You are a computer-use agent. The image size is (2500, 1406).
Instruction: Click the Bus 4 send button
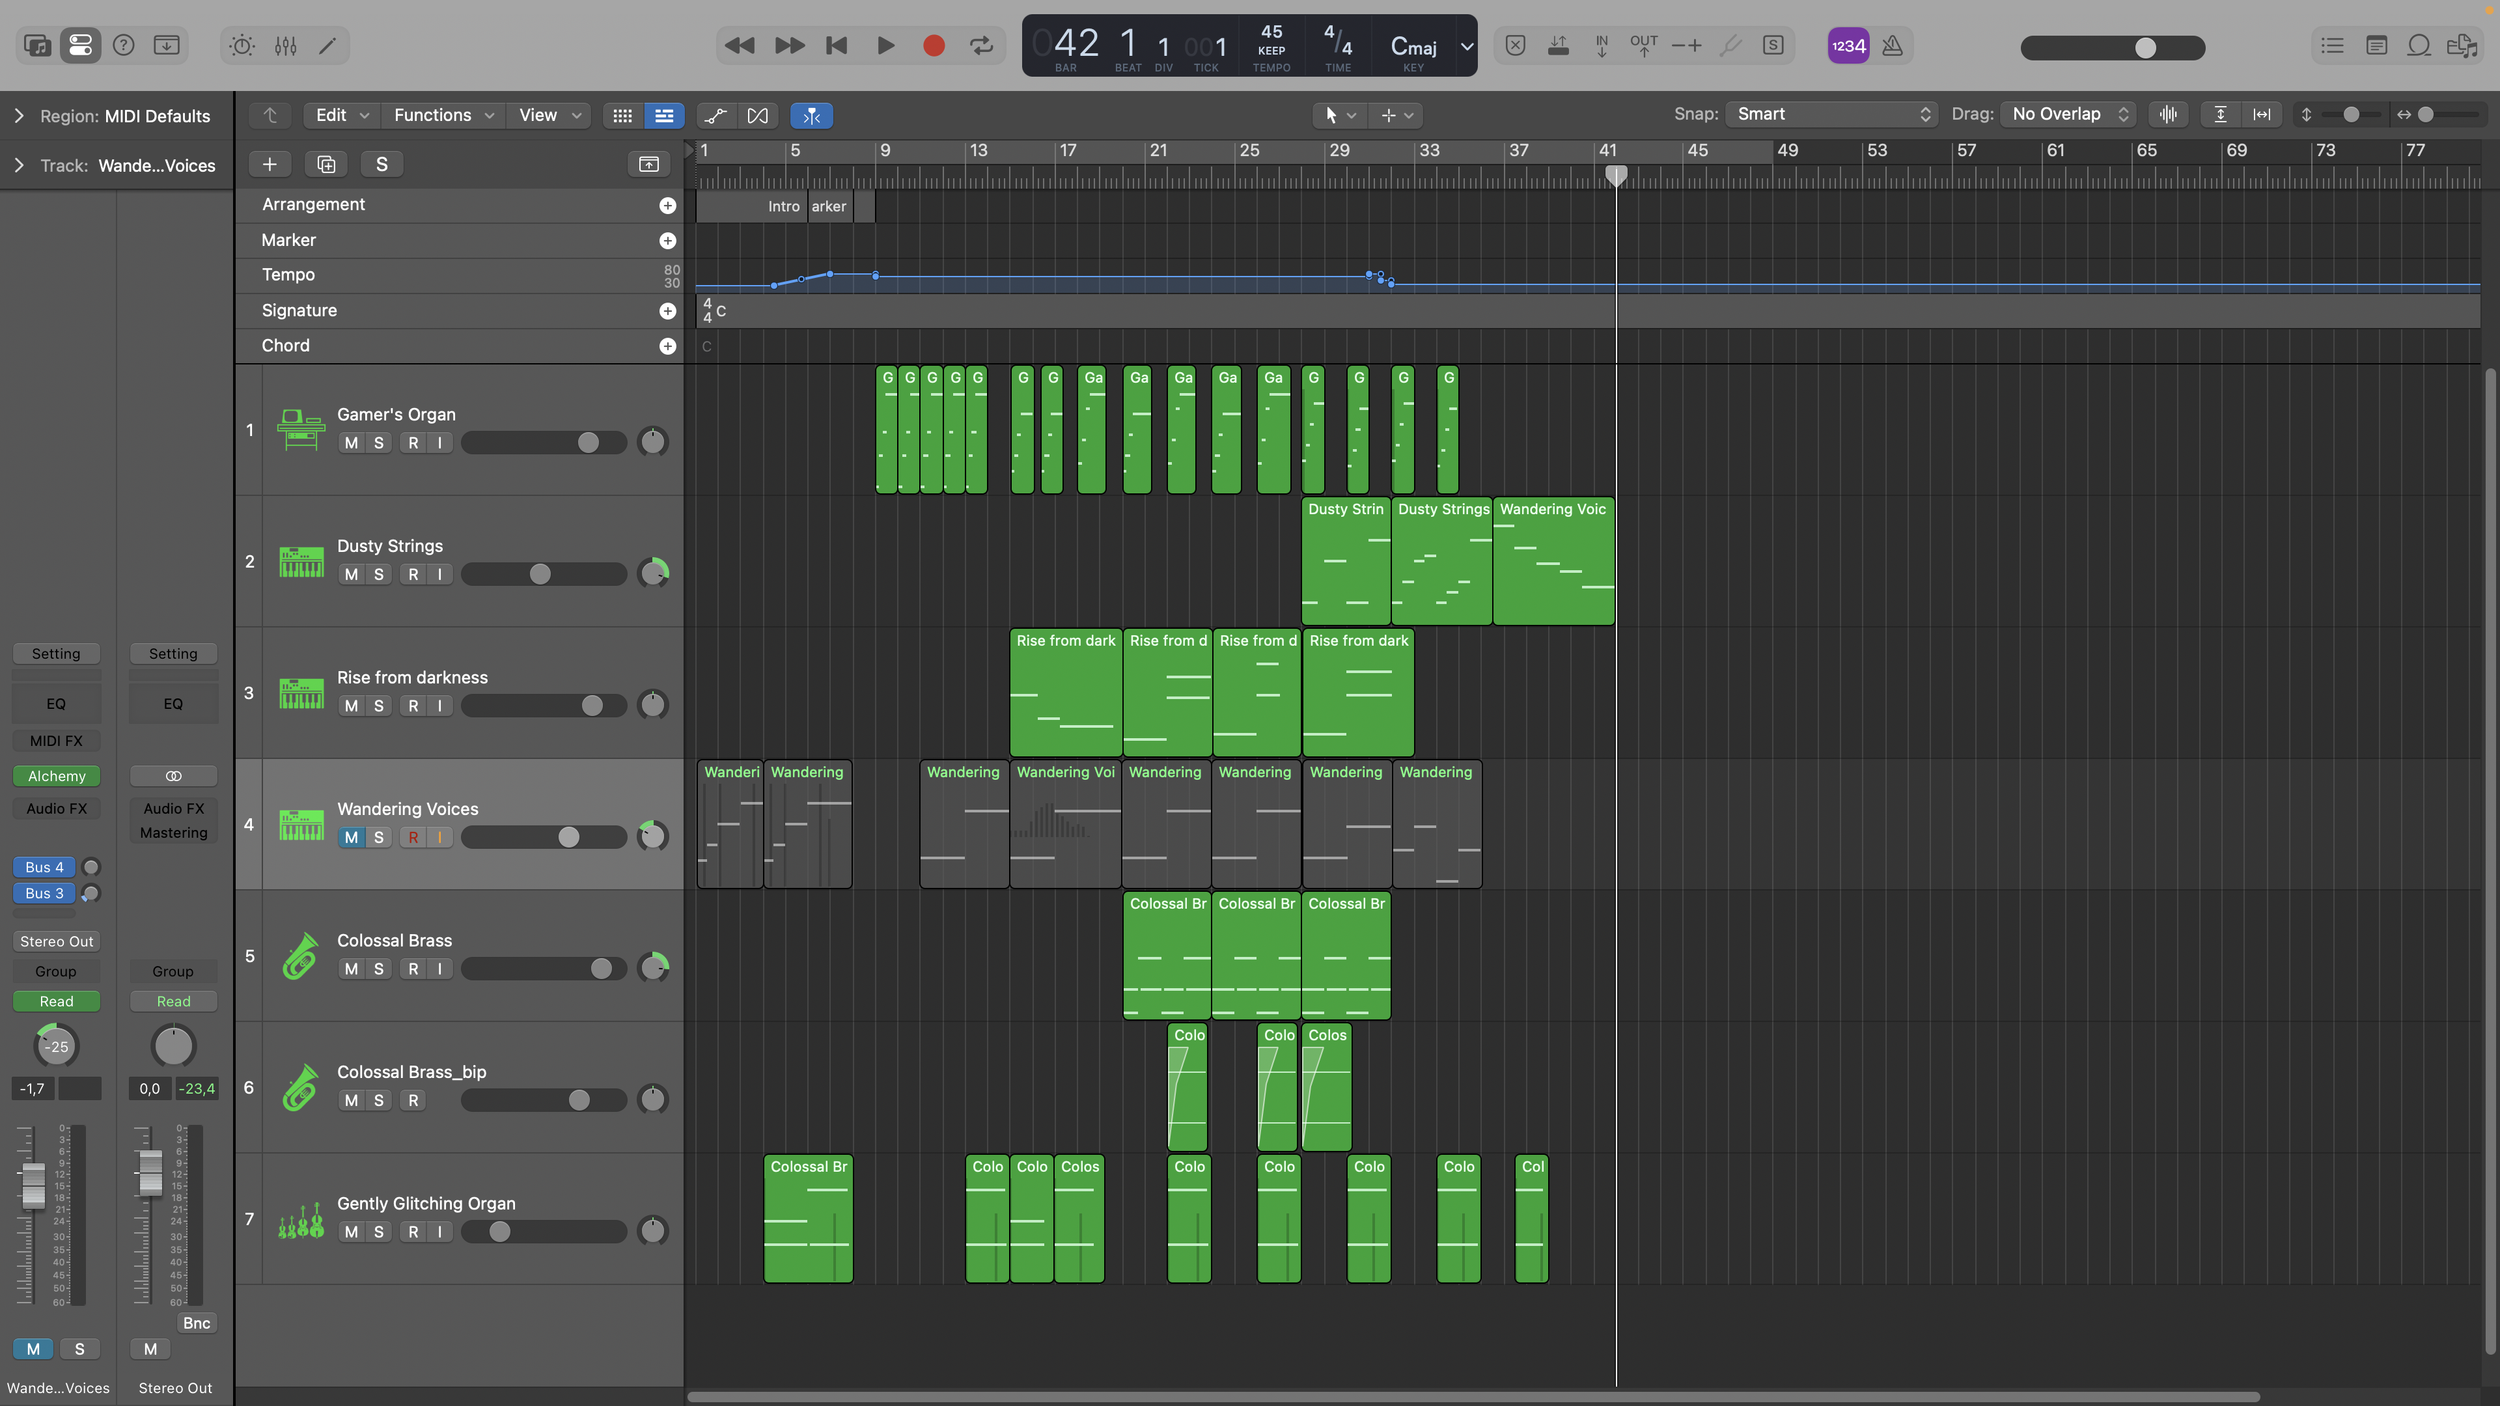(45, 867)
